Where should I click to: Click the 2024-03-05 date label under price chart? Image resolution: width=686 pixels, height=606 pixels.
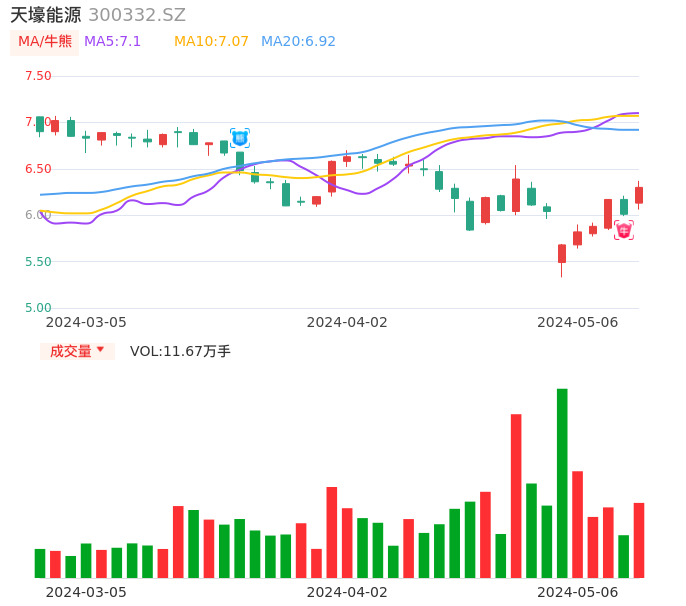[86, 322]
